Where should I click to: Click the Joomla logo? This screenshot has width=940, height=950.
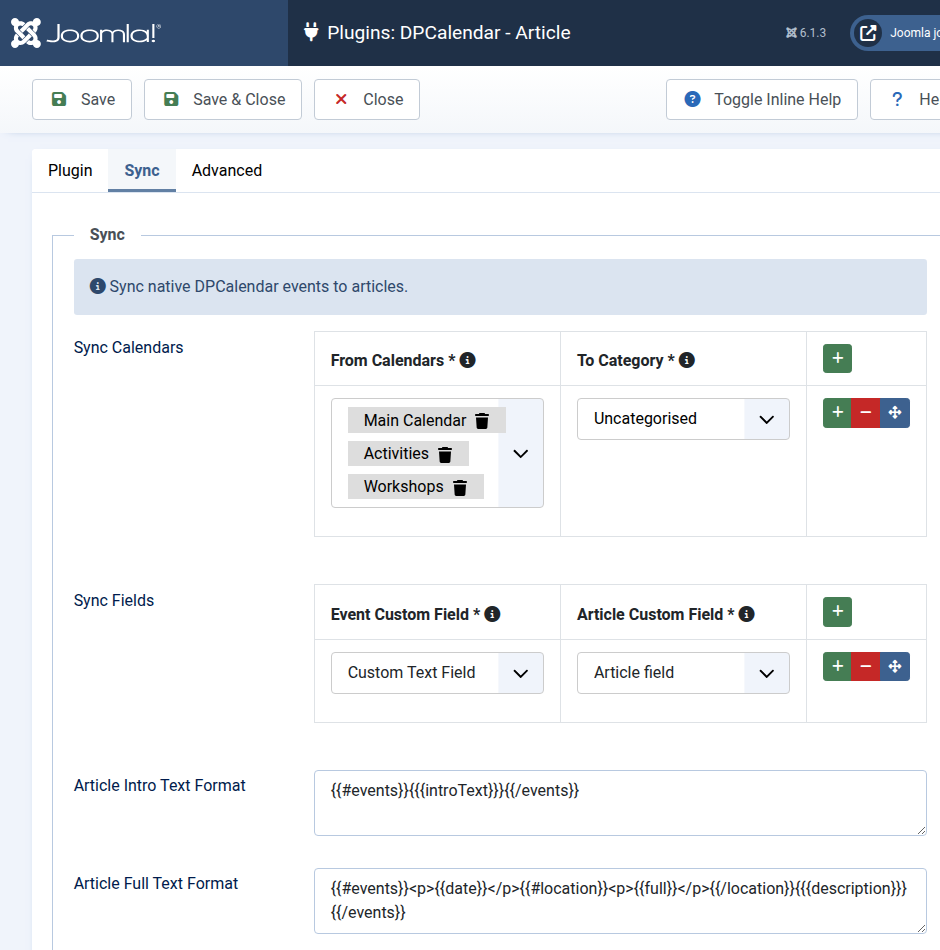(x=85, y=33)
